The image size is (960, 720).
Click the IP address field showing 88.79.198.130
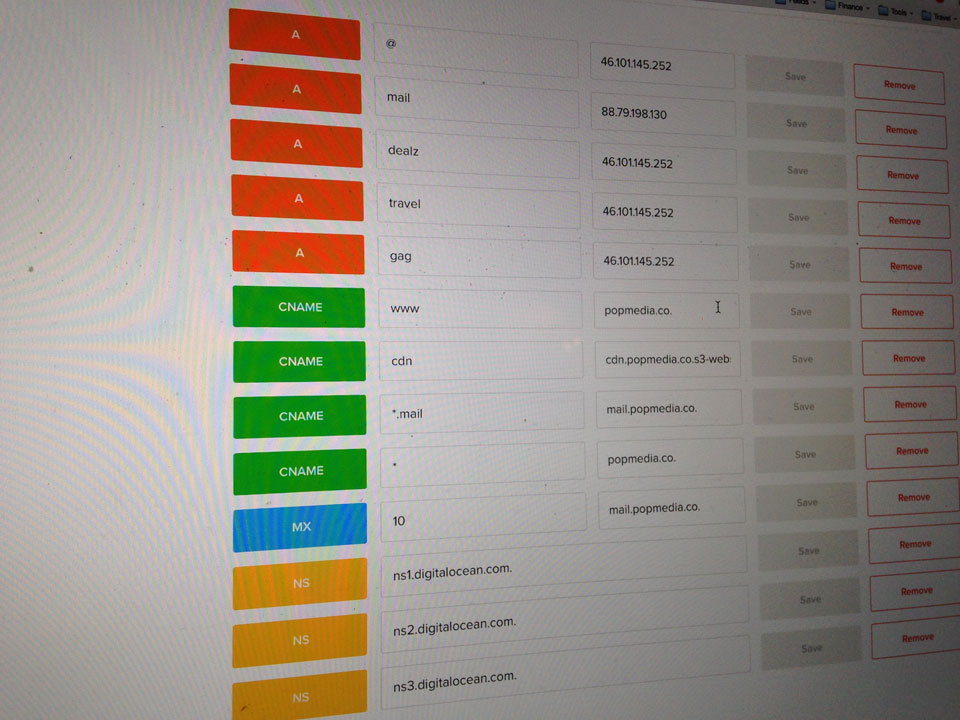pyautogui.click(x=662, y=114)
